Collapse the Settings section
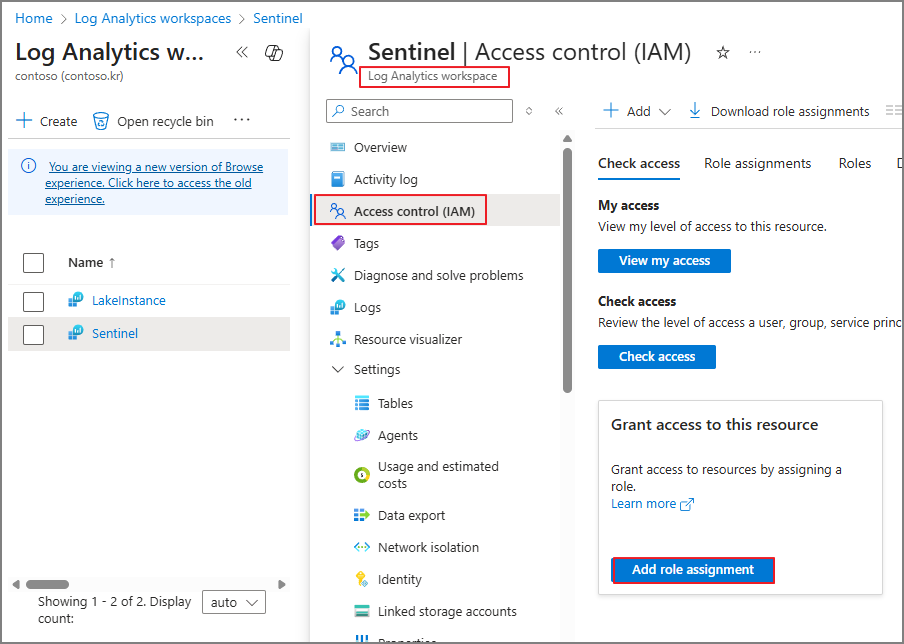This screenshot has height=644, width=904. [338, 369]
